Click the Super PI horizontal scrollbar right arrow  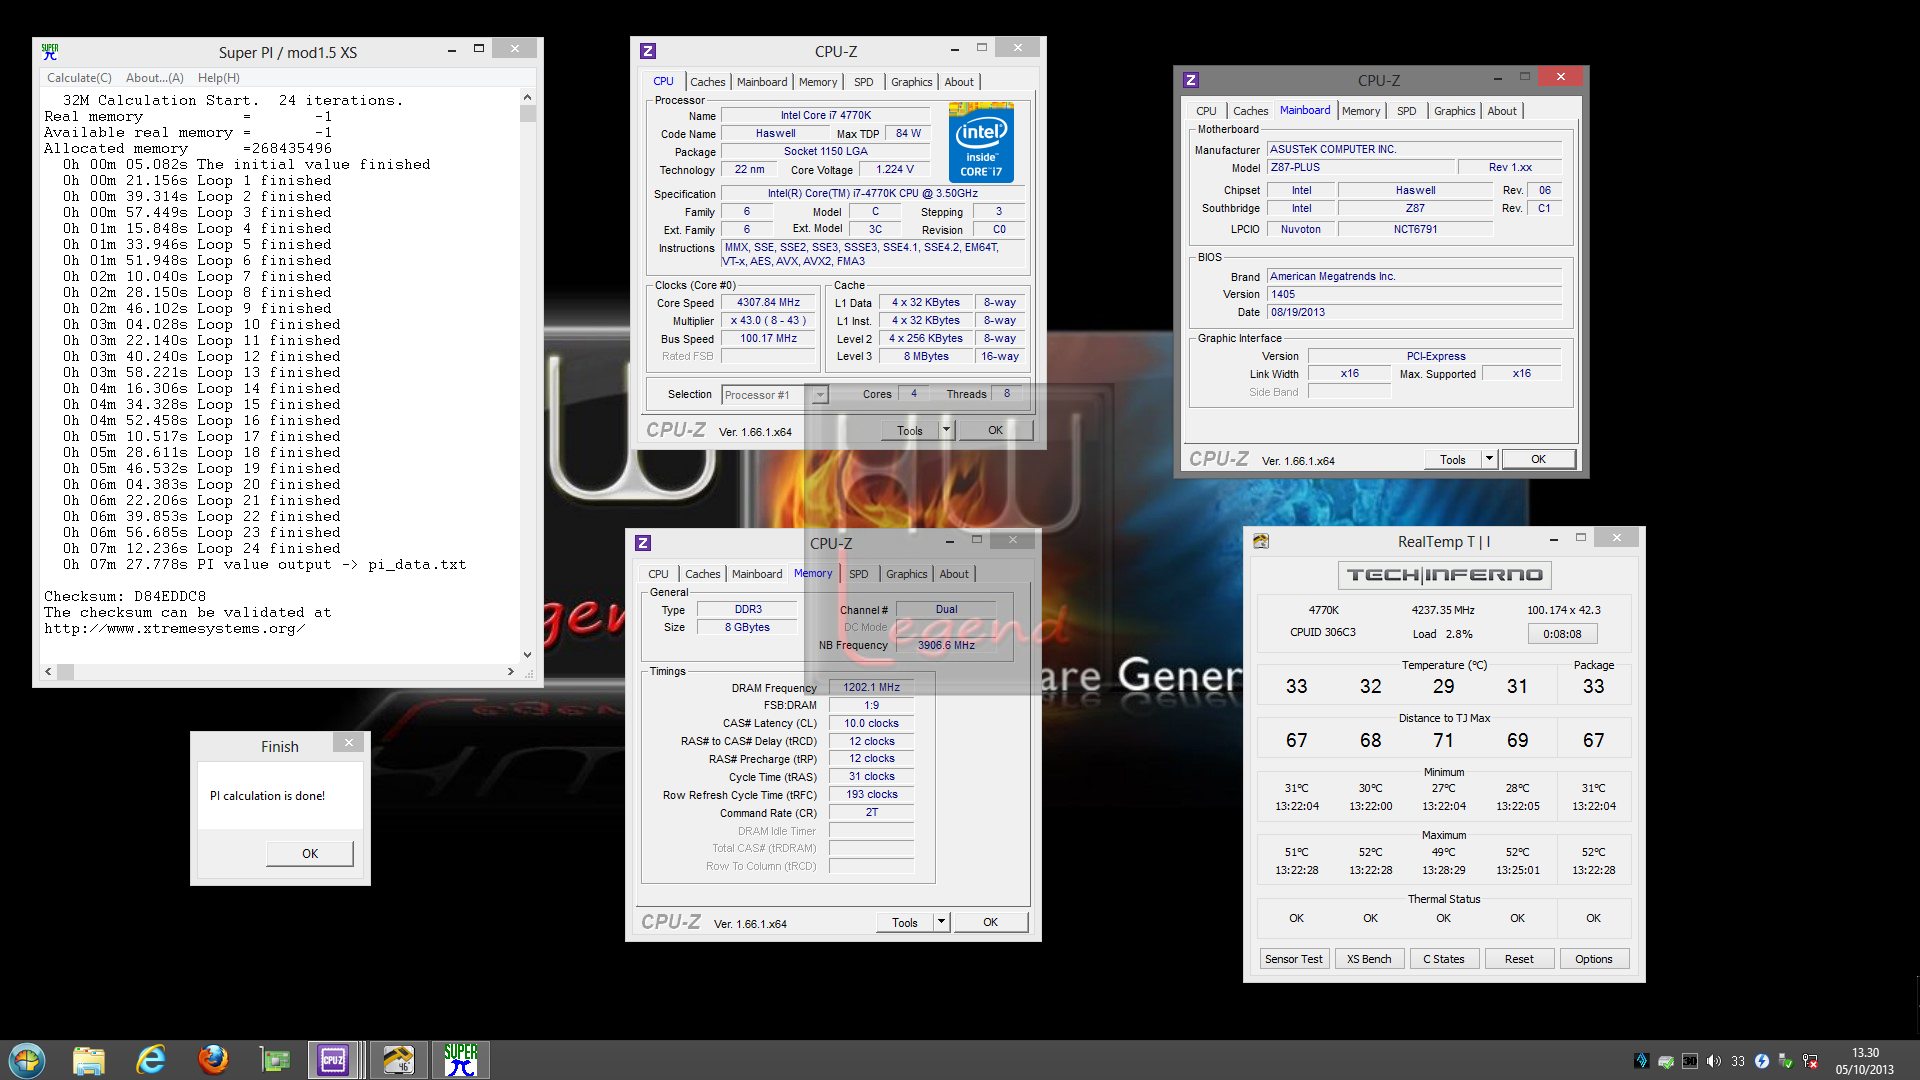[511, 672]
